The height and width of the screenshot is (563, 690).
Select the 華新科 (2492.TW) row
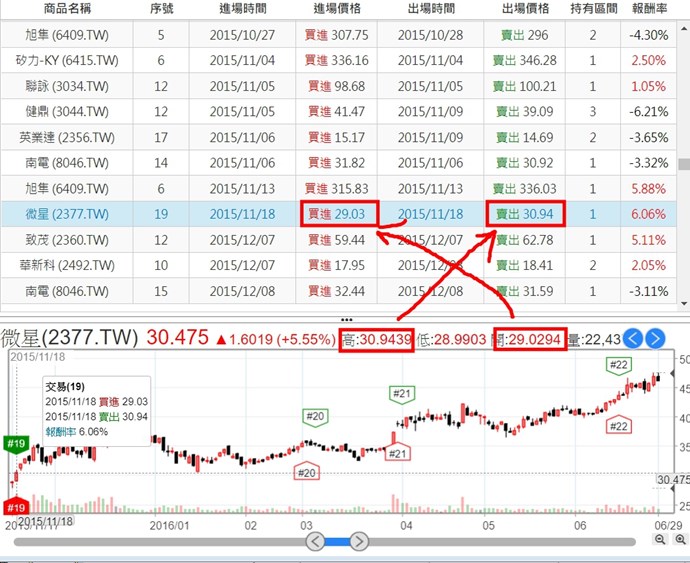pyautogui.click(x=339, y=265)
